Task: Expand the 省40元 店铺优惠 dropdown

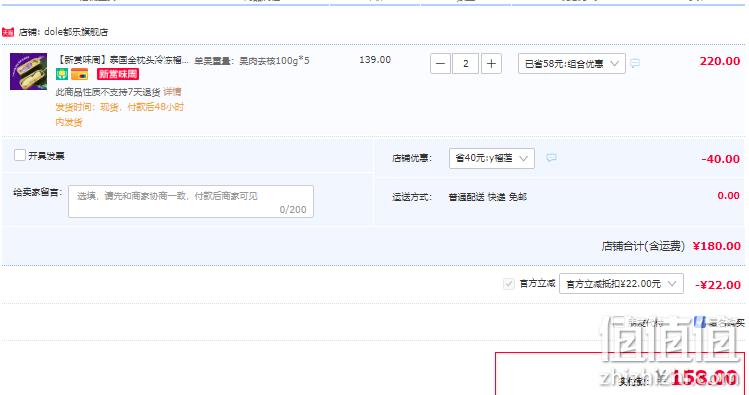Action: (x=492, y=158)
